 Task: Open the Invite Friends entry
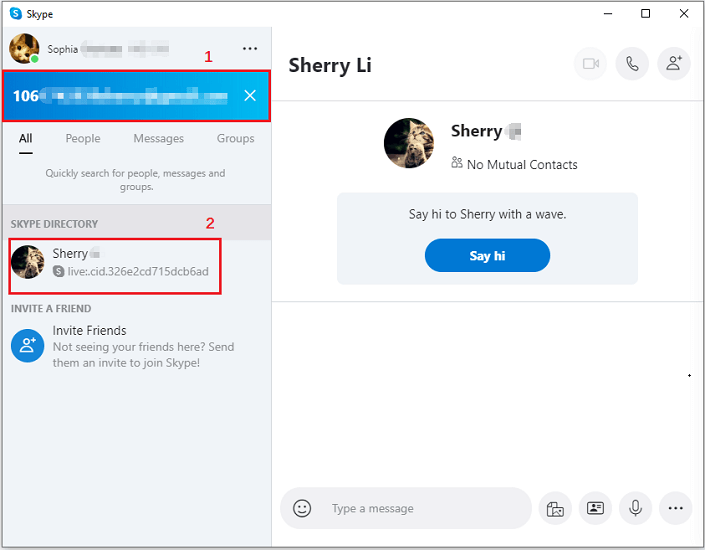pos(137,346)
